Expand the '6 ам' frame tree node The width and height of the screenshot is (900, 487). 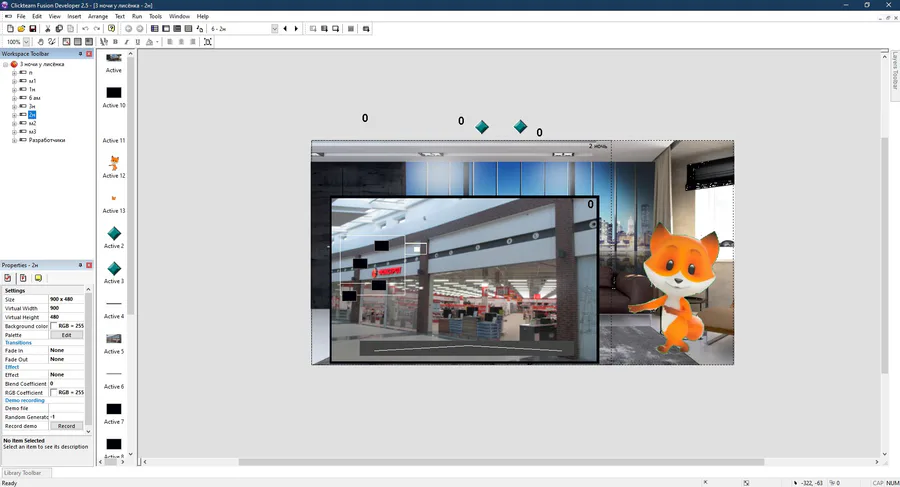tap(14, 98)
